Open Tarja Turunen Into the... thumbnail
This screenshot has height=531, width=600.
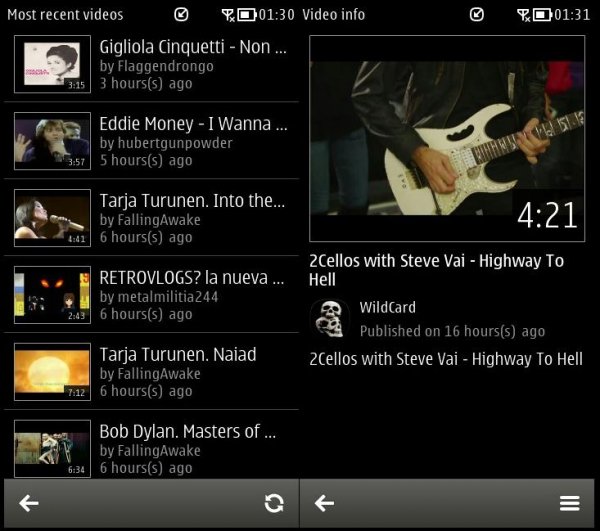coord(52,218)
